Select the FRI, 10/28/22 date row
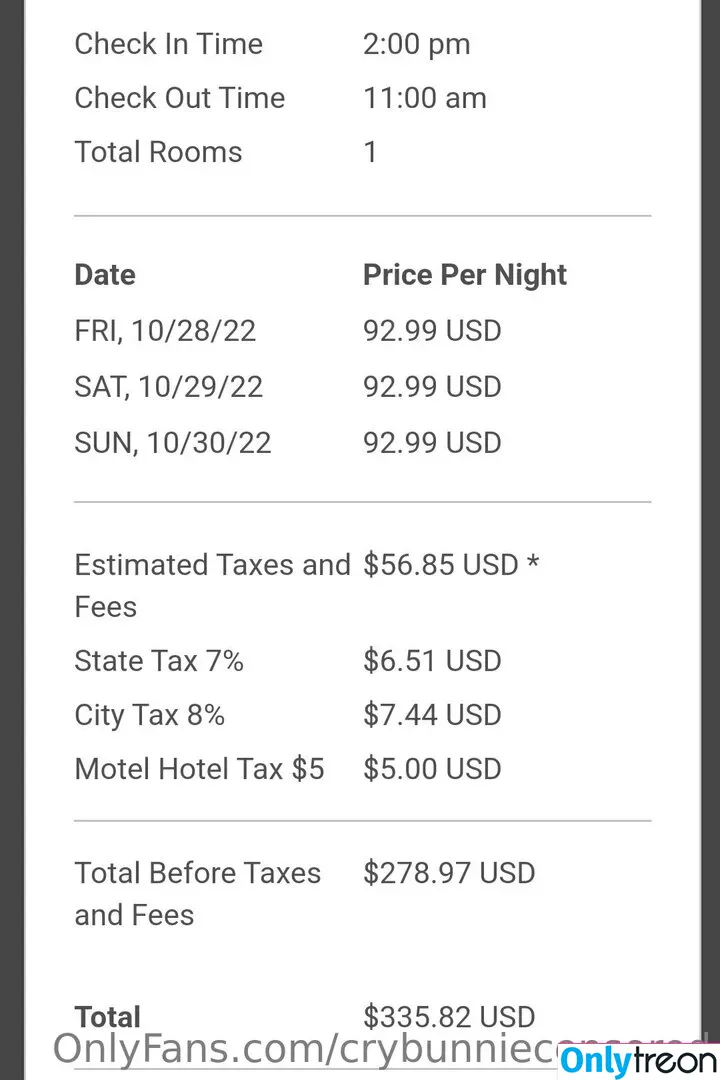 click(x=362, y=331)
